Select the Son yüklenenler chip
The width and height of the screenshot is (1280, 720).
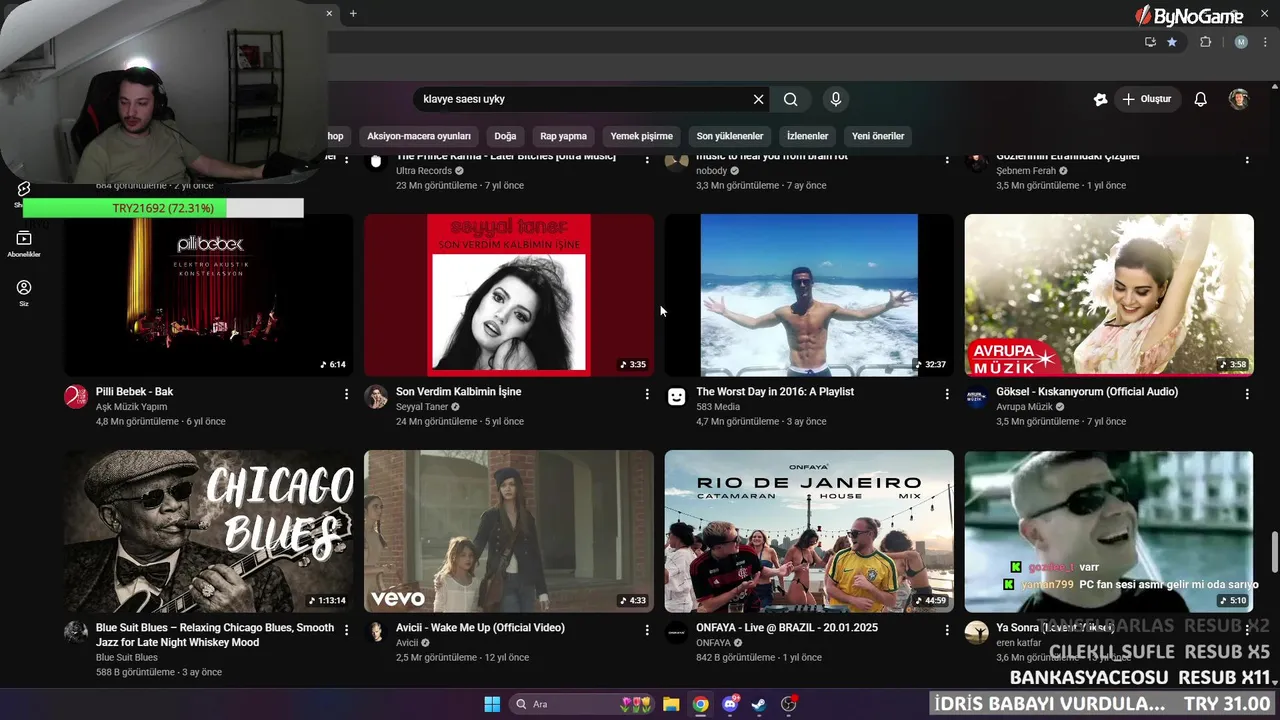[730, 136]
